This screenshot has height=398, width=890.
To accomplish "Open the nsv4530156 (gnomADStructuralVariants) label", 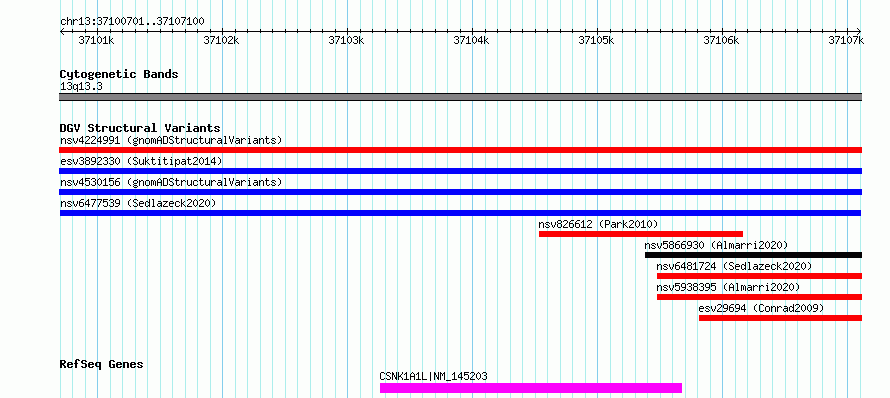I will click(171, 182).
